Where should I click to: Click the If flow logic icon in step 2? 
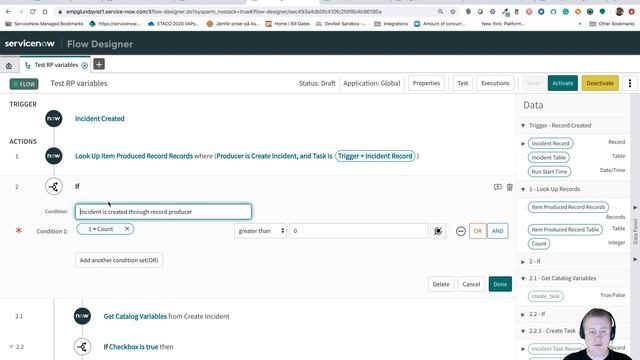54,187
